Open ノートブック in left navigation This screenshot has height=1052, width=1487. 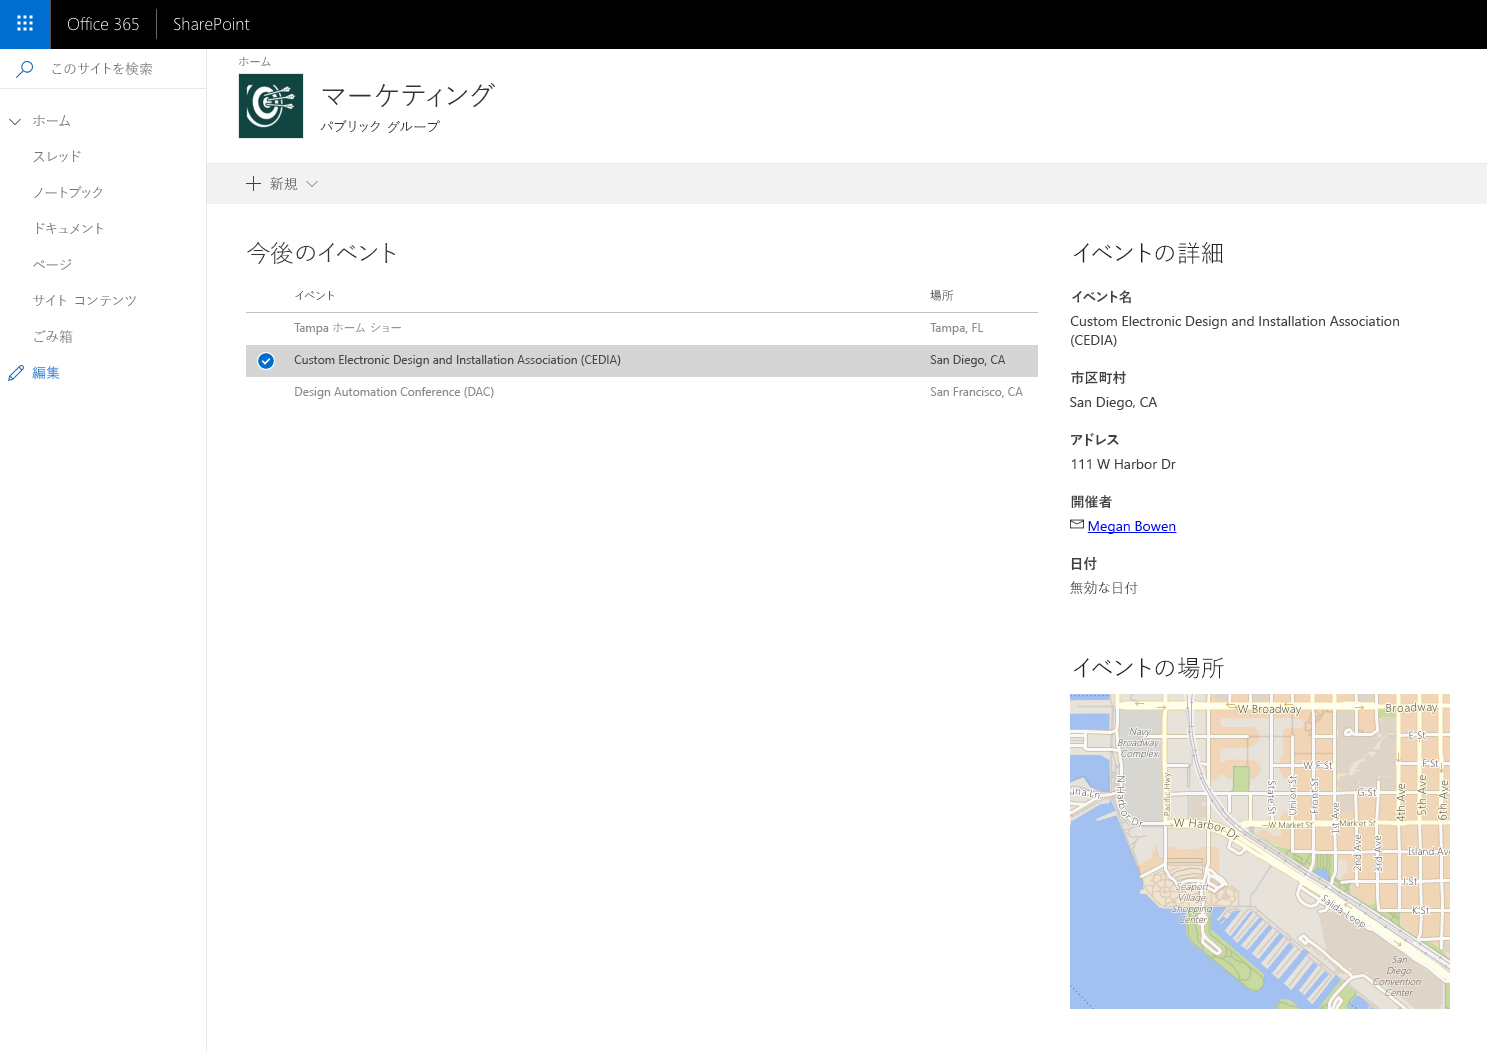(68, 193)
